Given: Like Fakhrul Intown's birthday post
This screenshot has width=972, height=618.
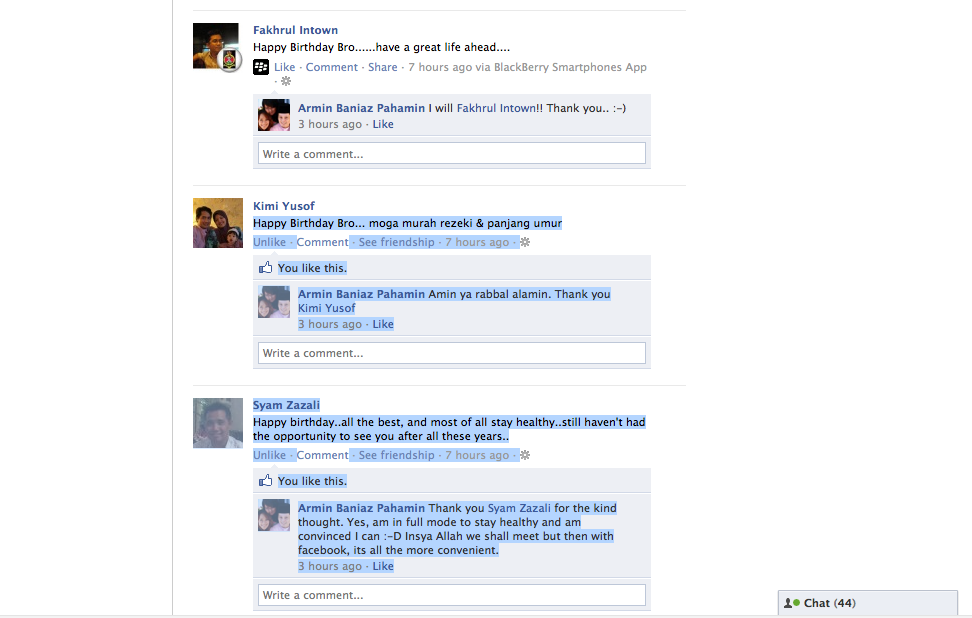Looking at the screenshot, I should point(285,67).
